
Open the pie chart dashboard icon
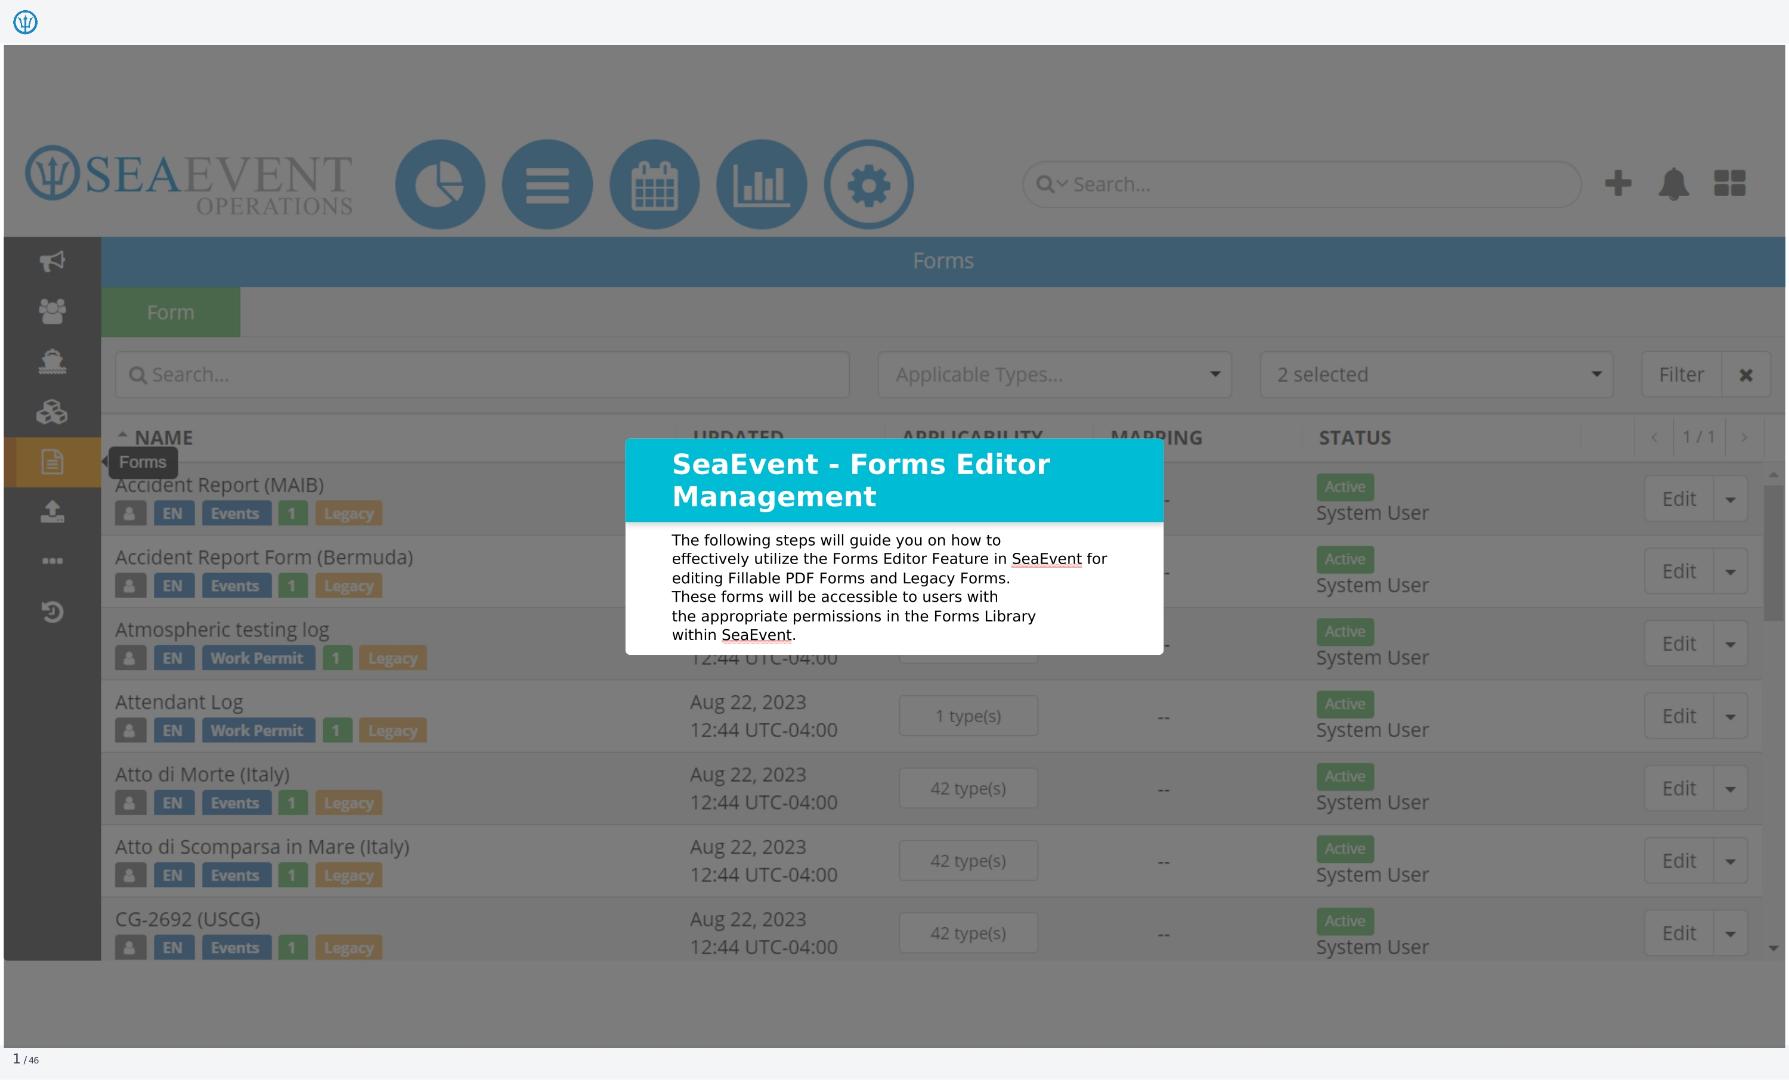(x=440, y=184)
